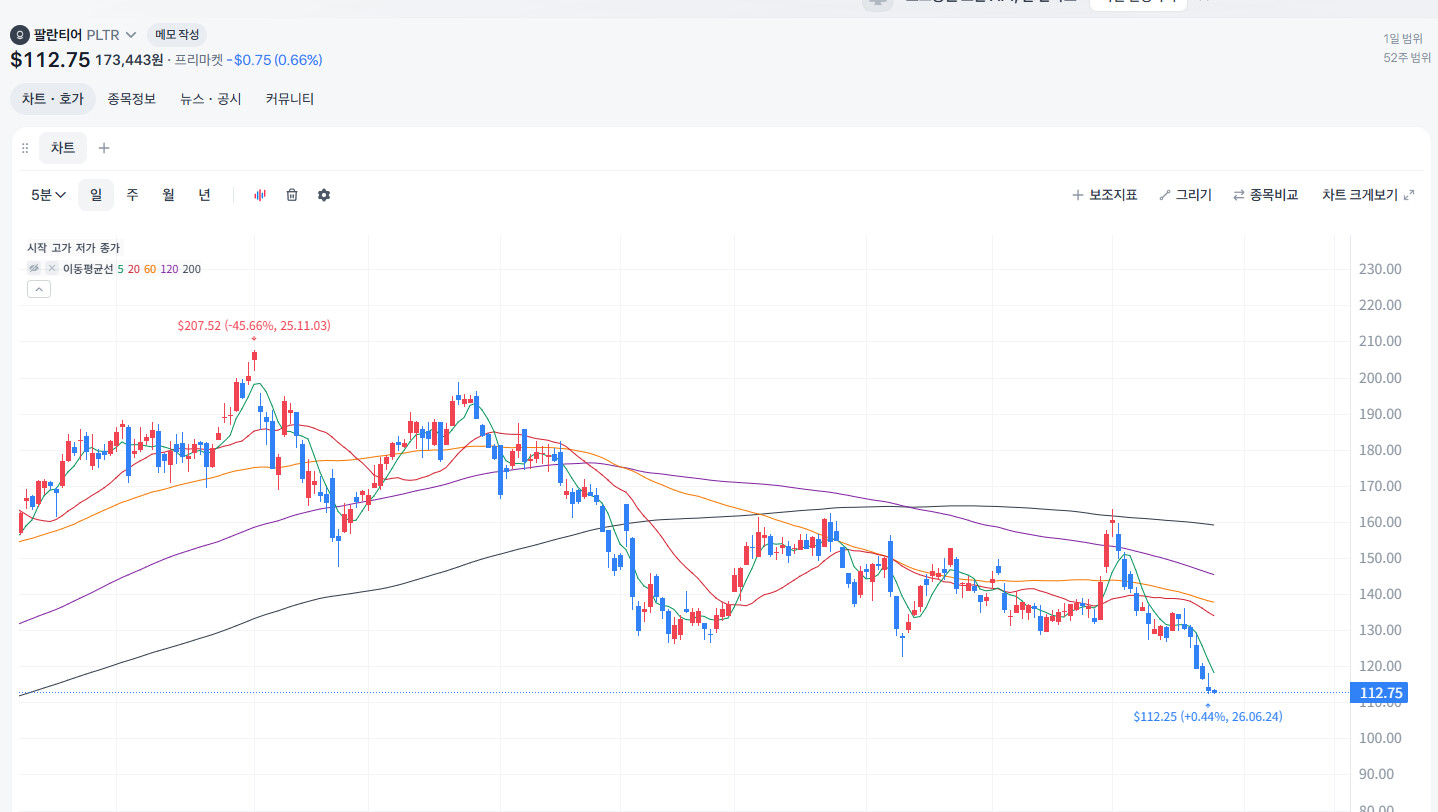Click the 112.75 current price label
Image resolution: width=1438 pixels, height=812 pixels.
[x=1379, y=693]
